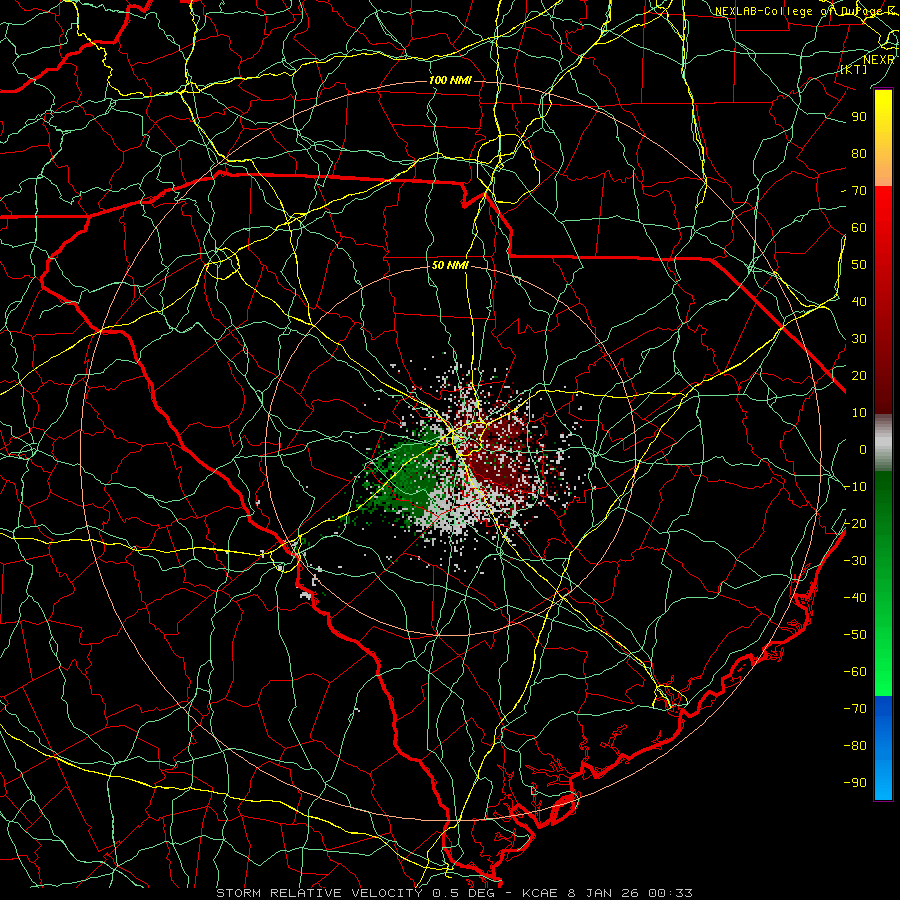Click the -50 label on the velocity scale
Viewport: 900px width, 900px height.
coord(855,635)
